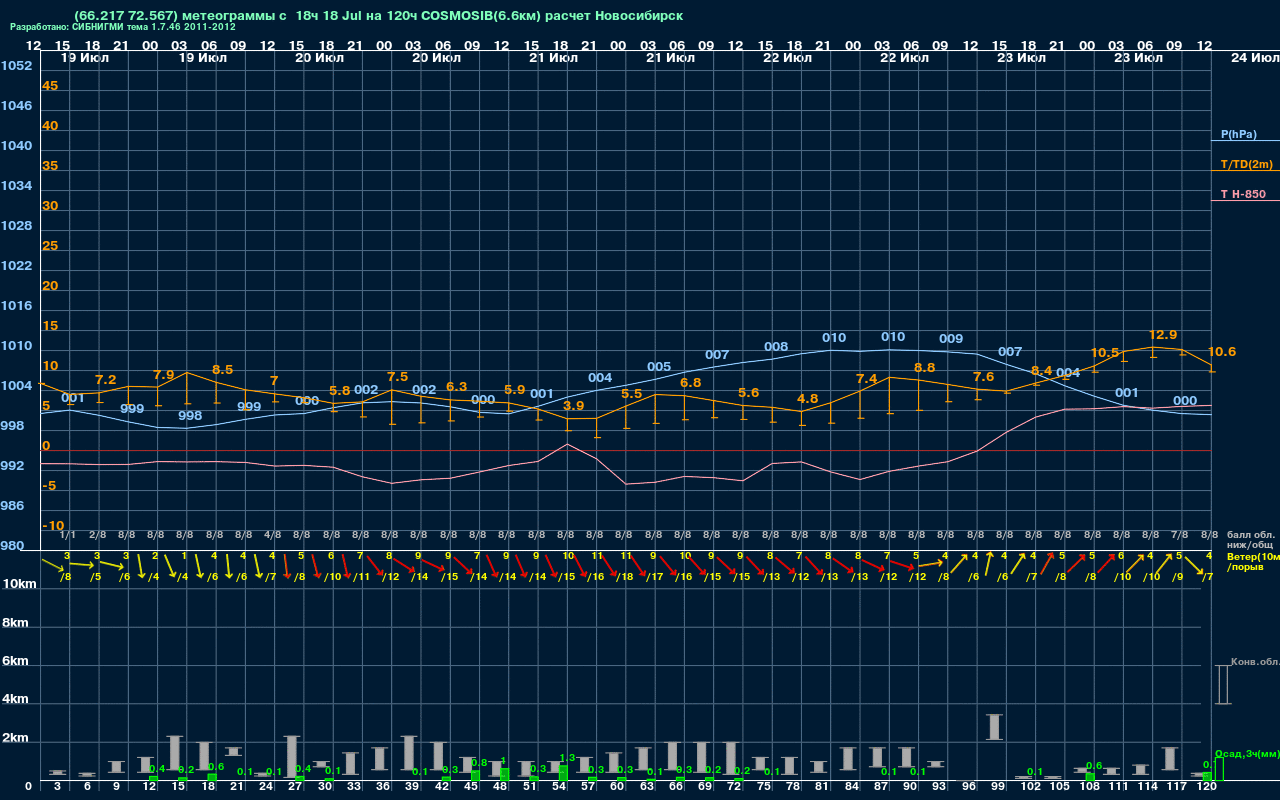Click the 'балл обл. ниж/общ' legend text
This screenshot has width=1280, height=800.
click(1249, 540)
